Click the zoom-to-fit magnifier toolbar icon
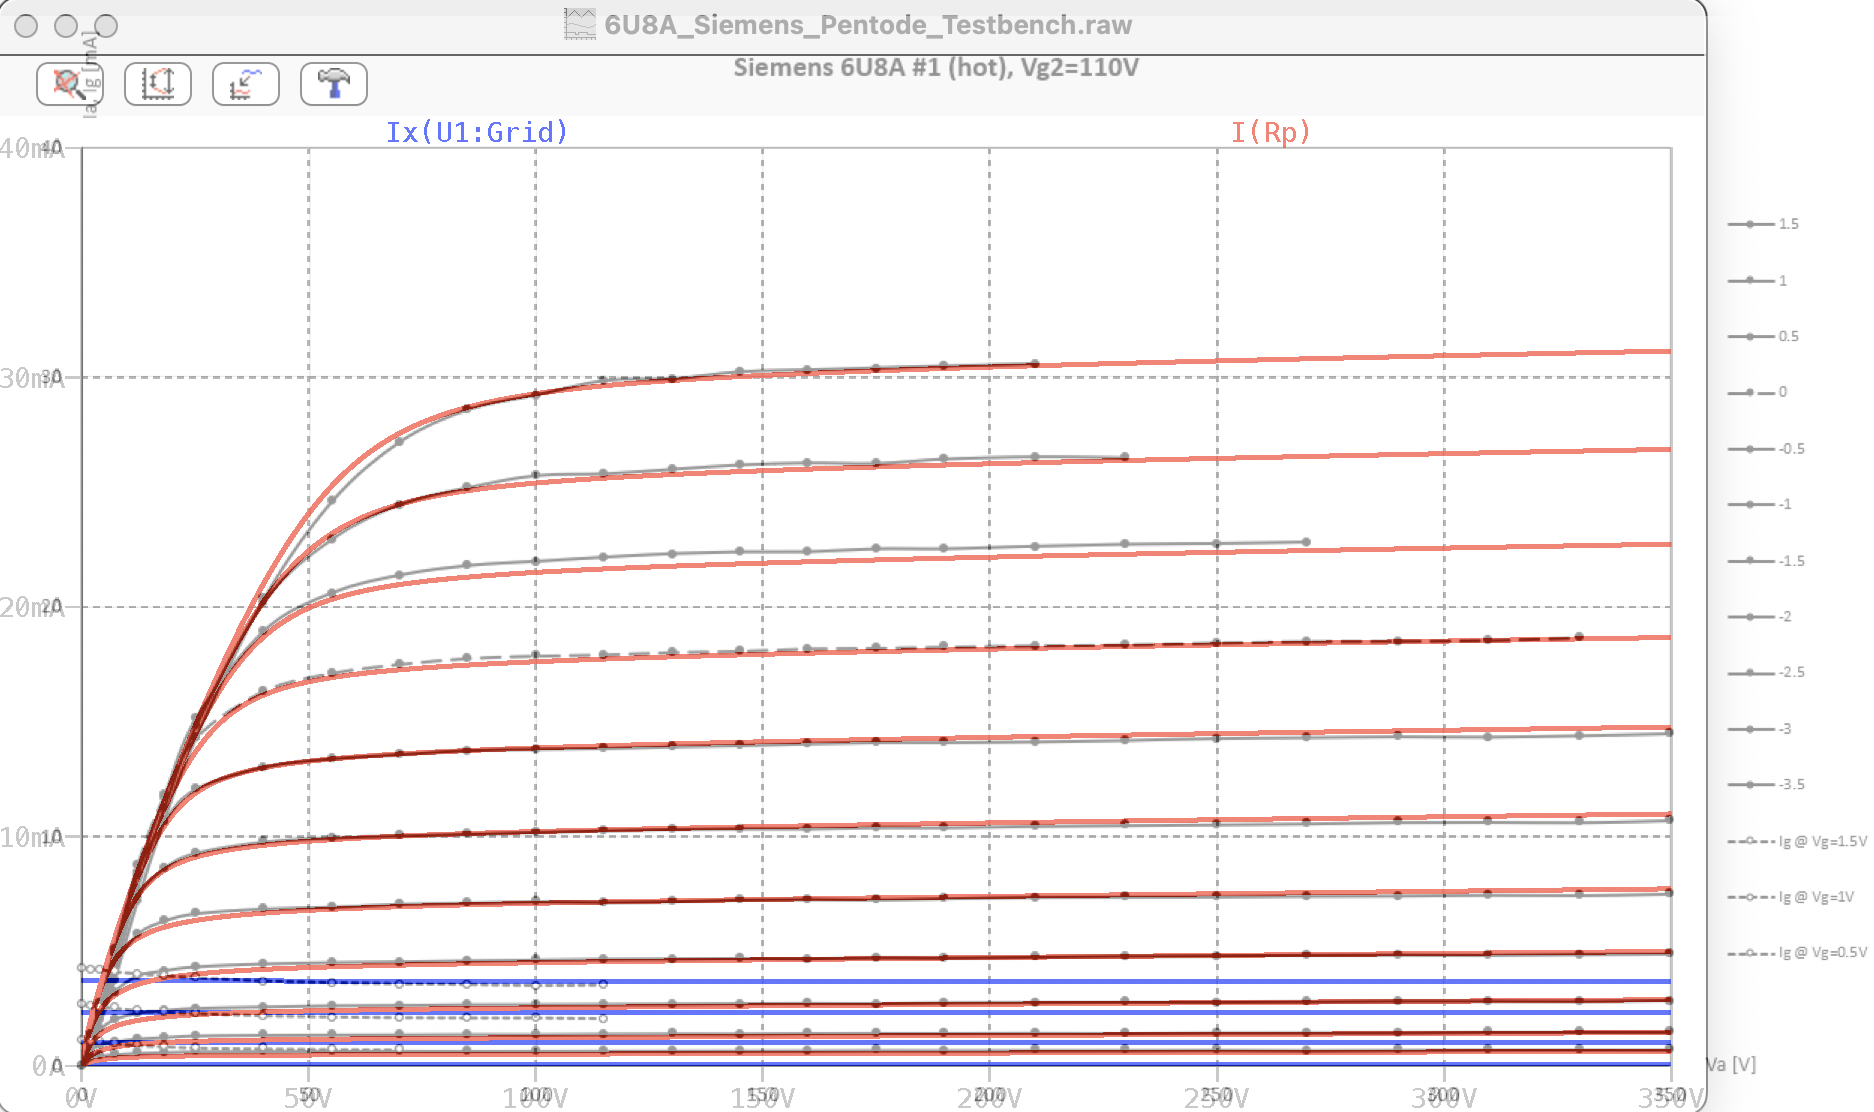This screenshot has height=1112, width=1874. 70,84
